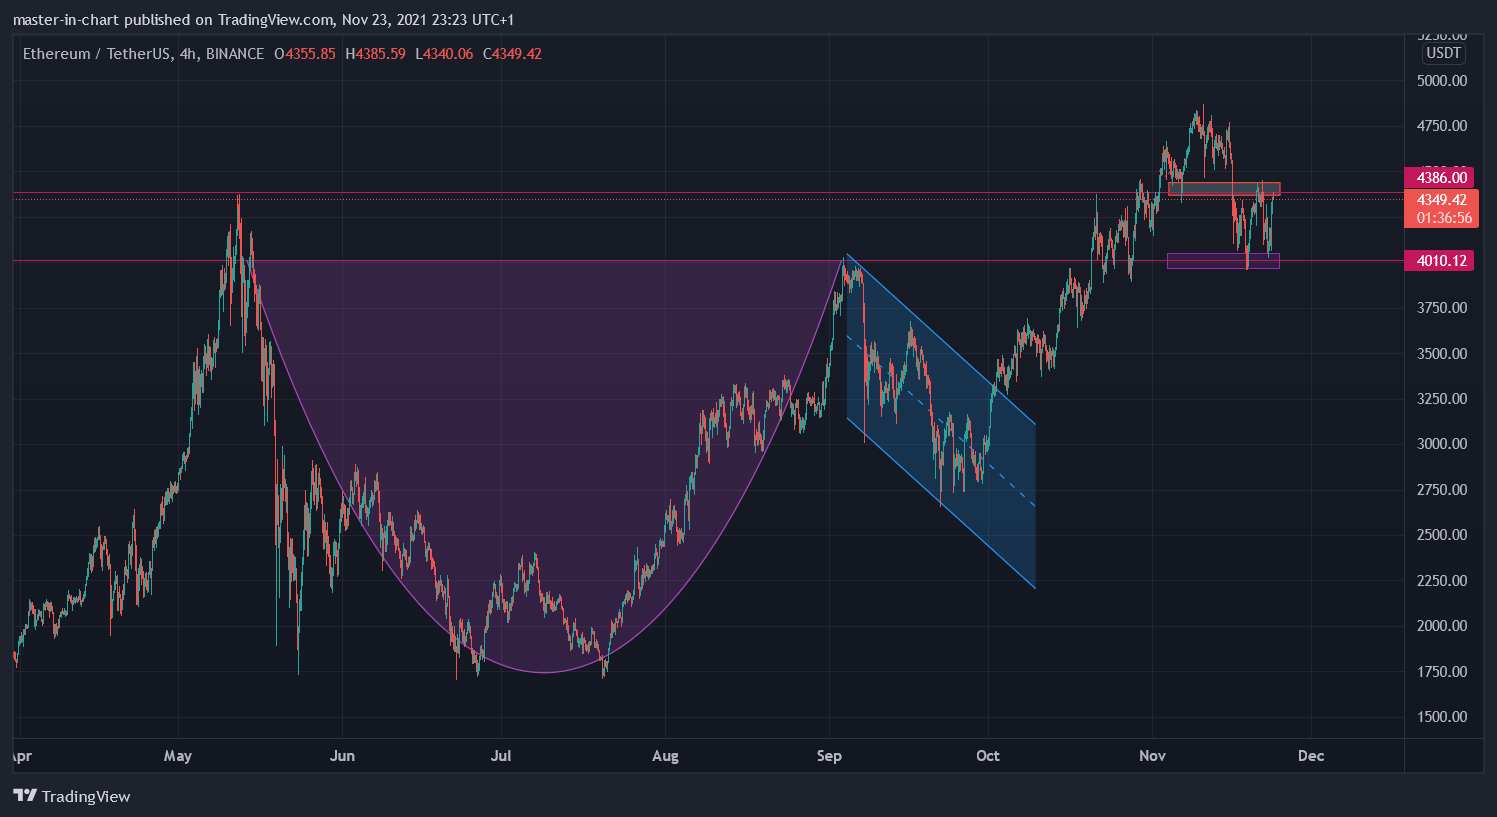1497x817 pixels.
Task: Click the Dec label on time axis
Action: point(1311,756)
